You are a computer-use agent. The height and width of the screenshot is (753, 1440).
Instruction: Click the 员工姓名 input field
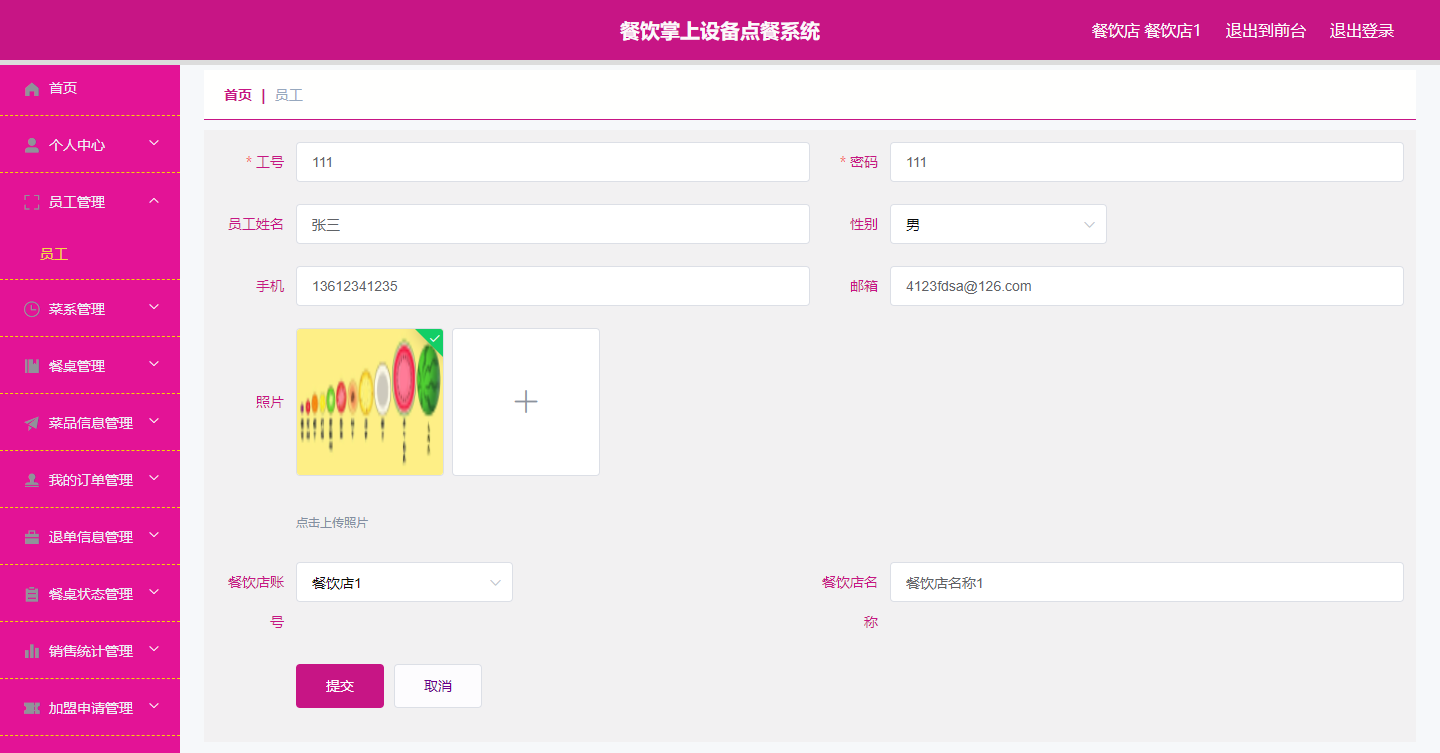(x=553, y=224)
